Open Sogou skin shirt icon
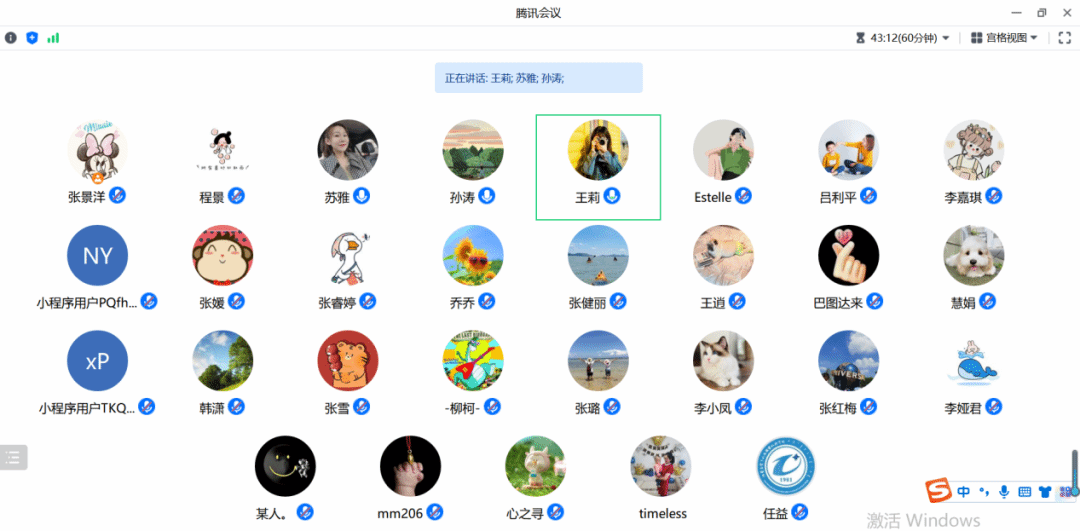 1045,492
